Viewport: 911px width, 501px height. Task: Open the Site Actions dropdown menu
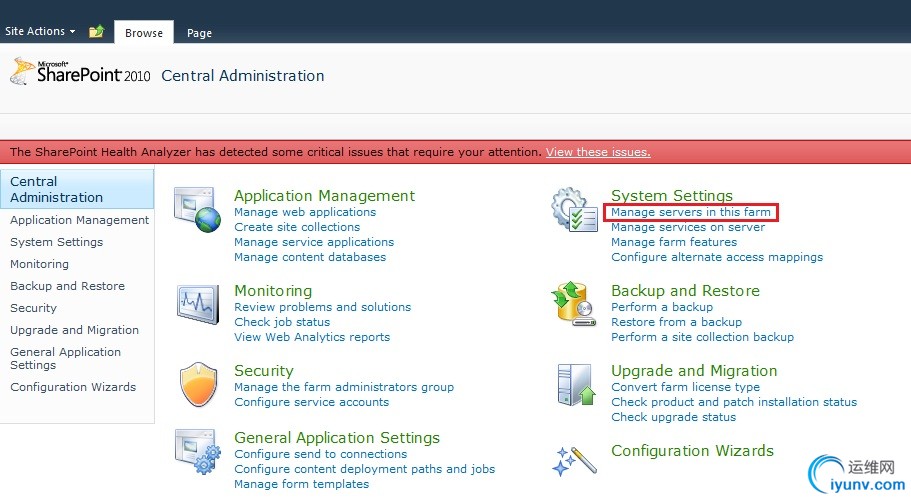coord(40,31)
